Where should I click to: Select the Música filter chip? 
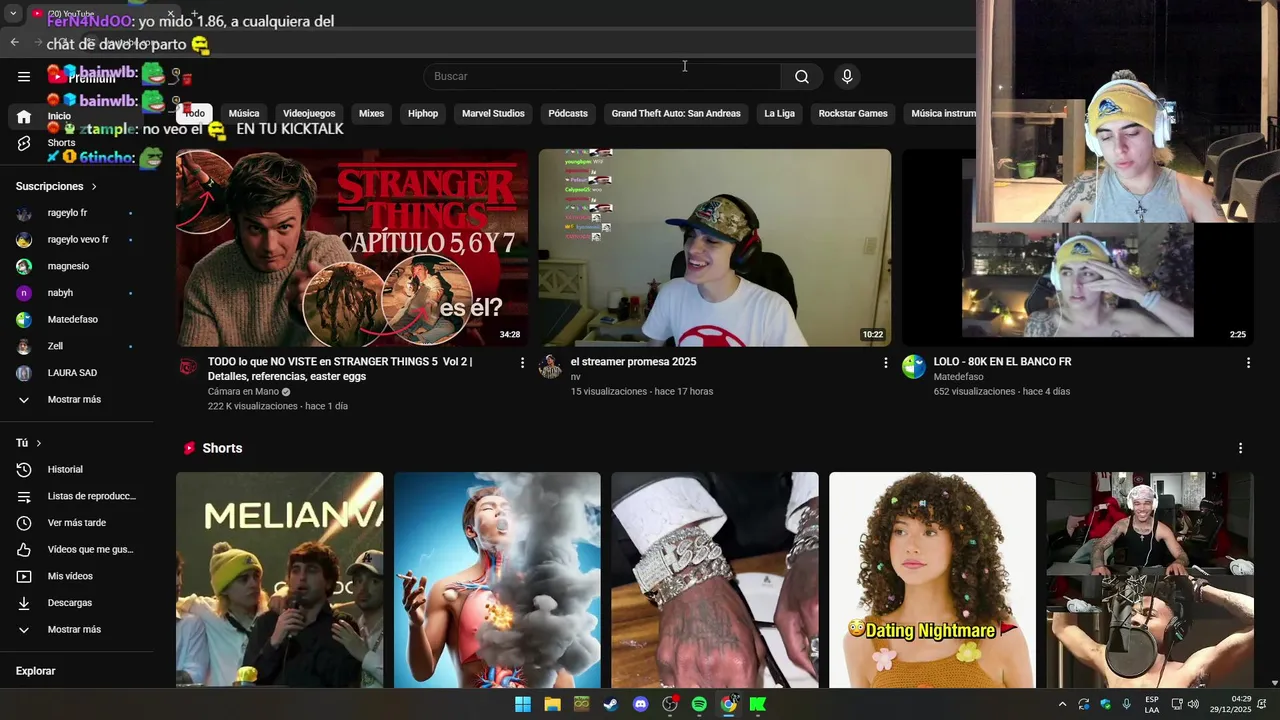[244, 113]
